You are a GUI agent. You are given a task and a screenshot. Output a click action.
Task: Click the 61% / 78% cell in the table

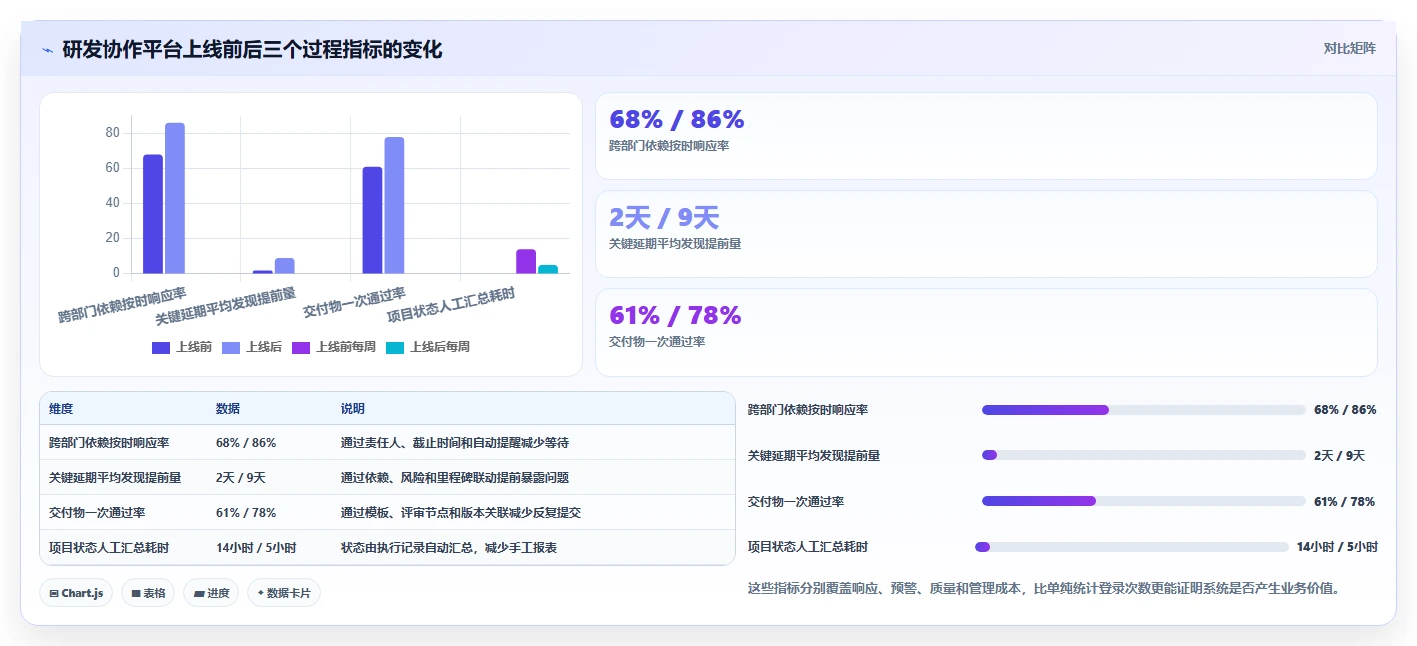246,512
